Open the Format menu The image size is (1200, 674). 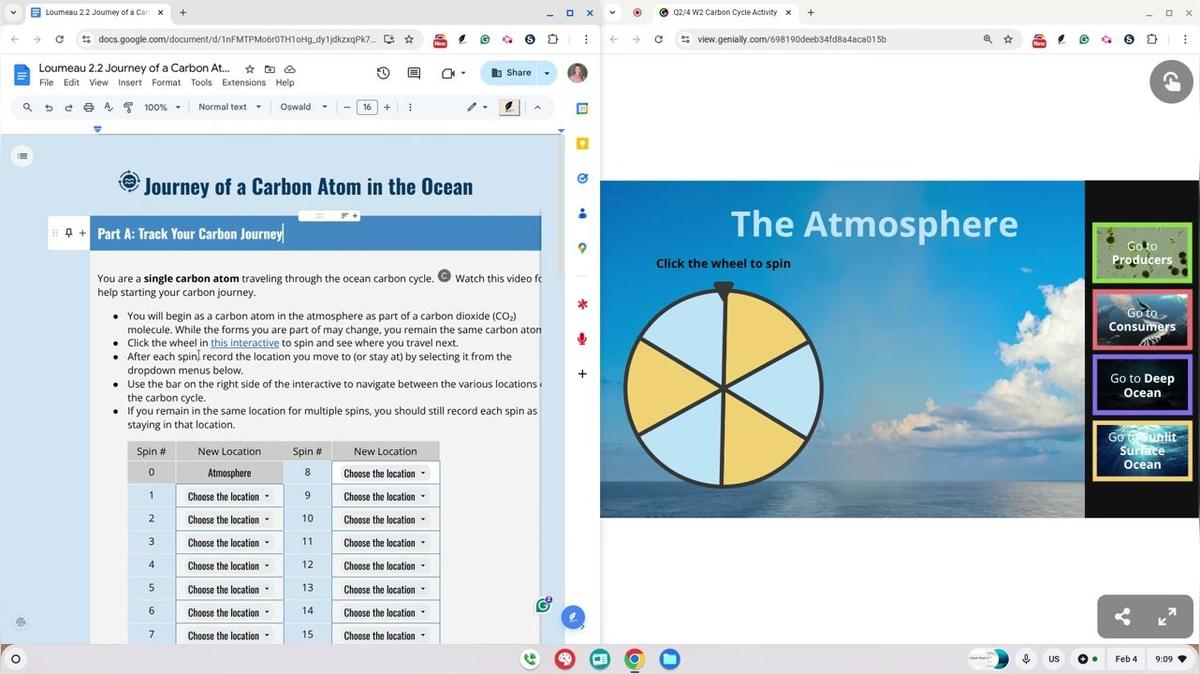(x=166, y=82)
